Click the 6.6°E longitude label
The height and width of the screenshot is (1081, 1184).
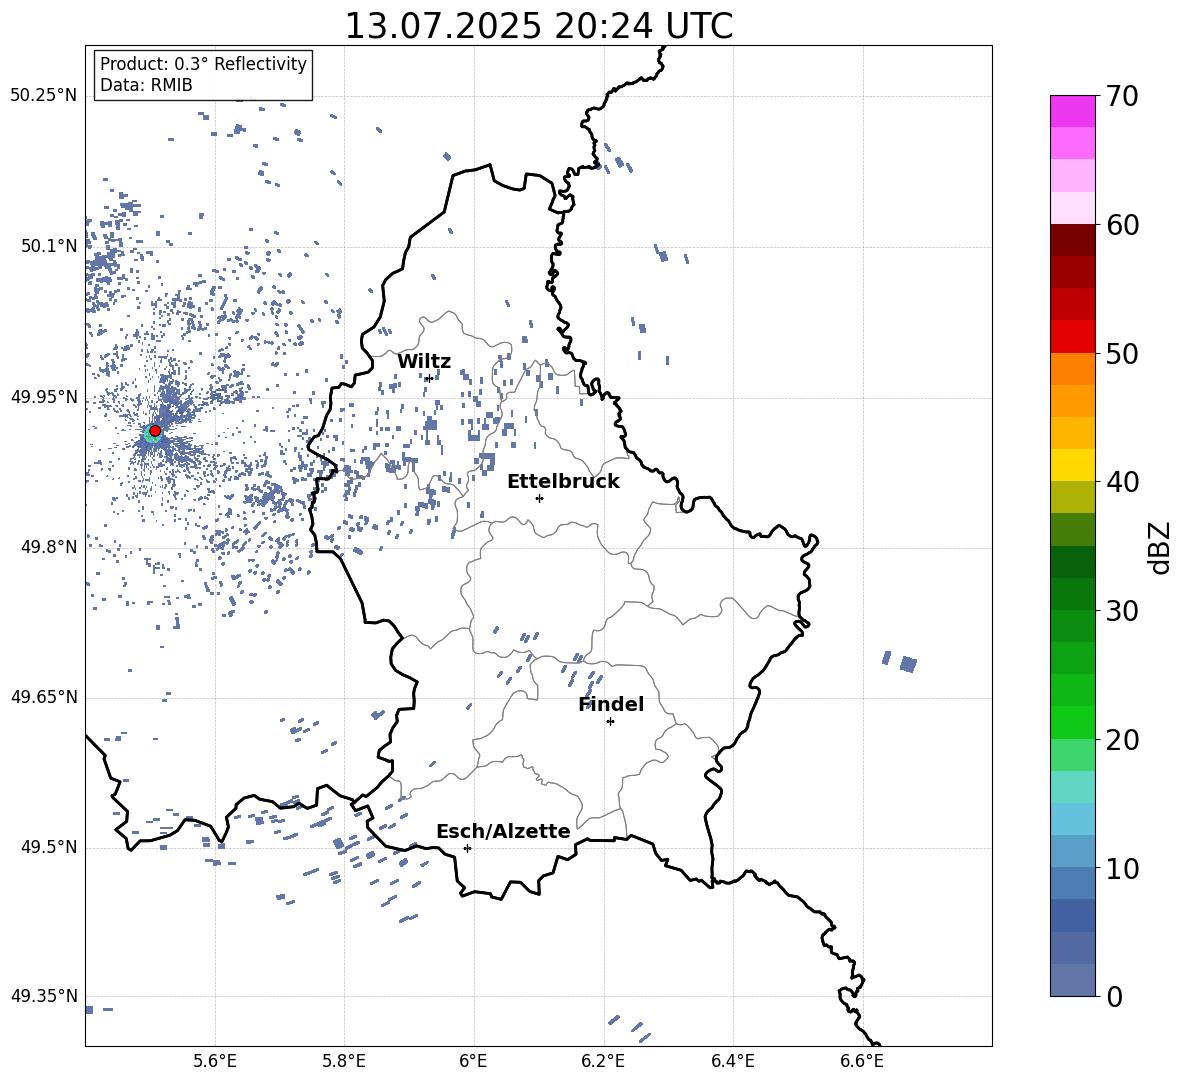(862, 1061)
